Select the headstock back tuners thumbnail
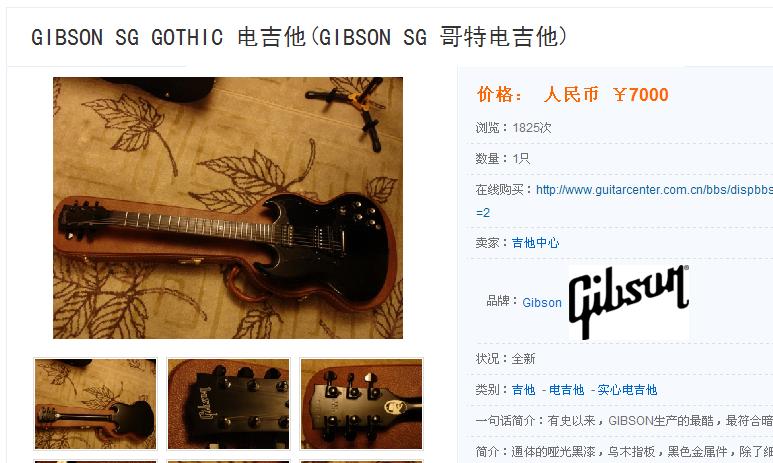 [x=361, y=404]
